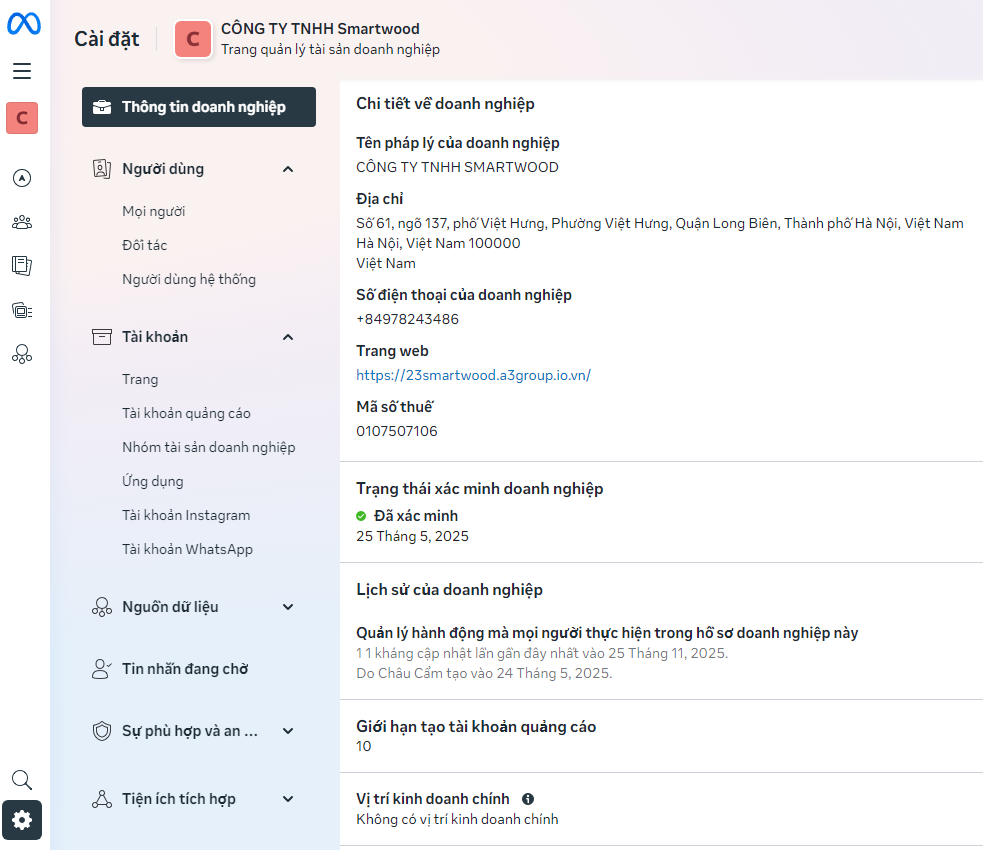The width and height of the screenshot is (983, 850).
Task: Click the settings gear icon
Action: [22, 820]
